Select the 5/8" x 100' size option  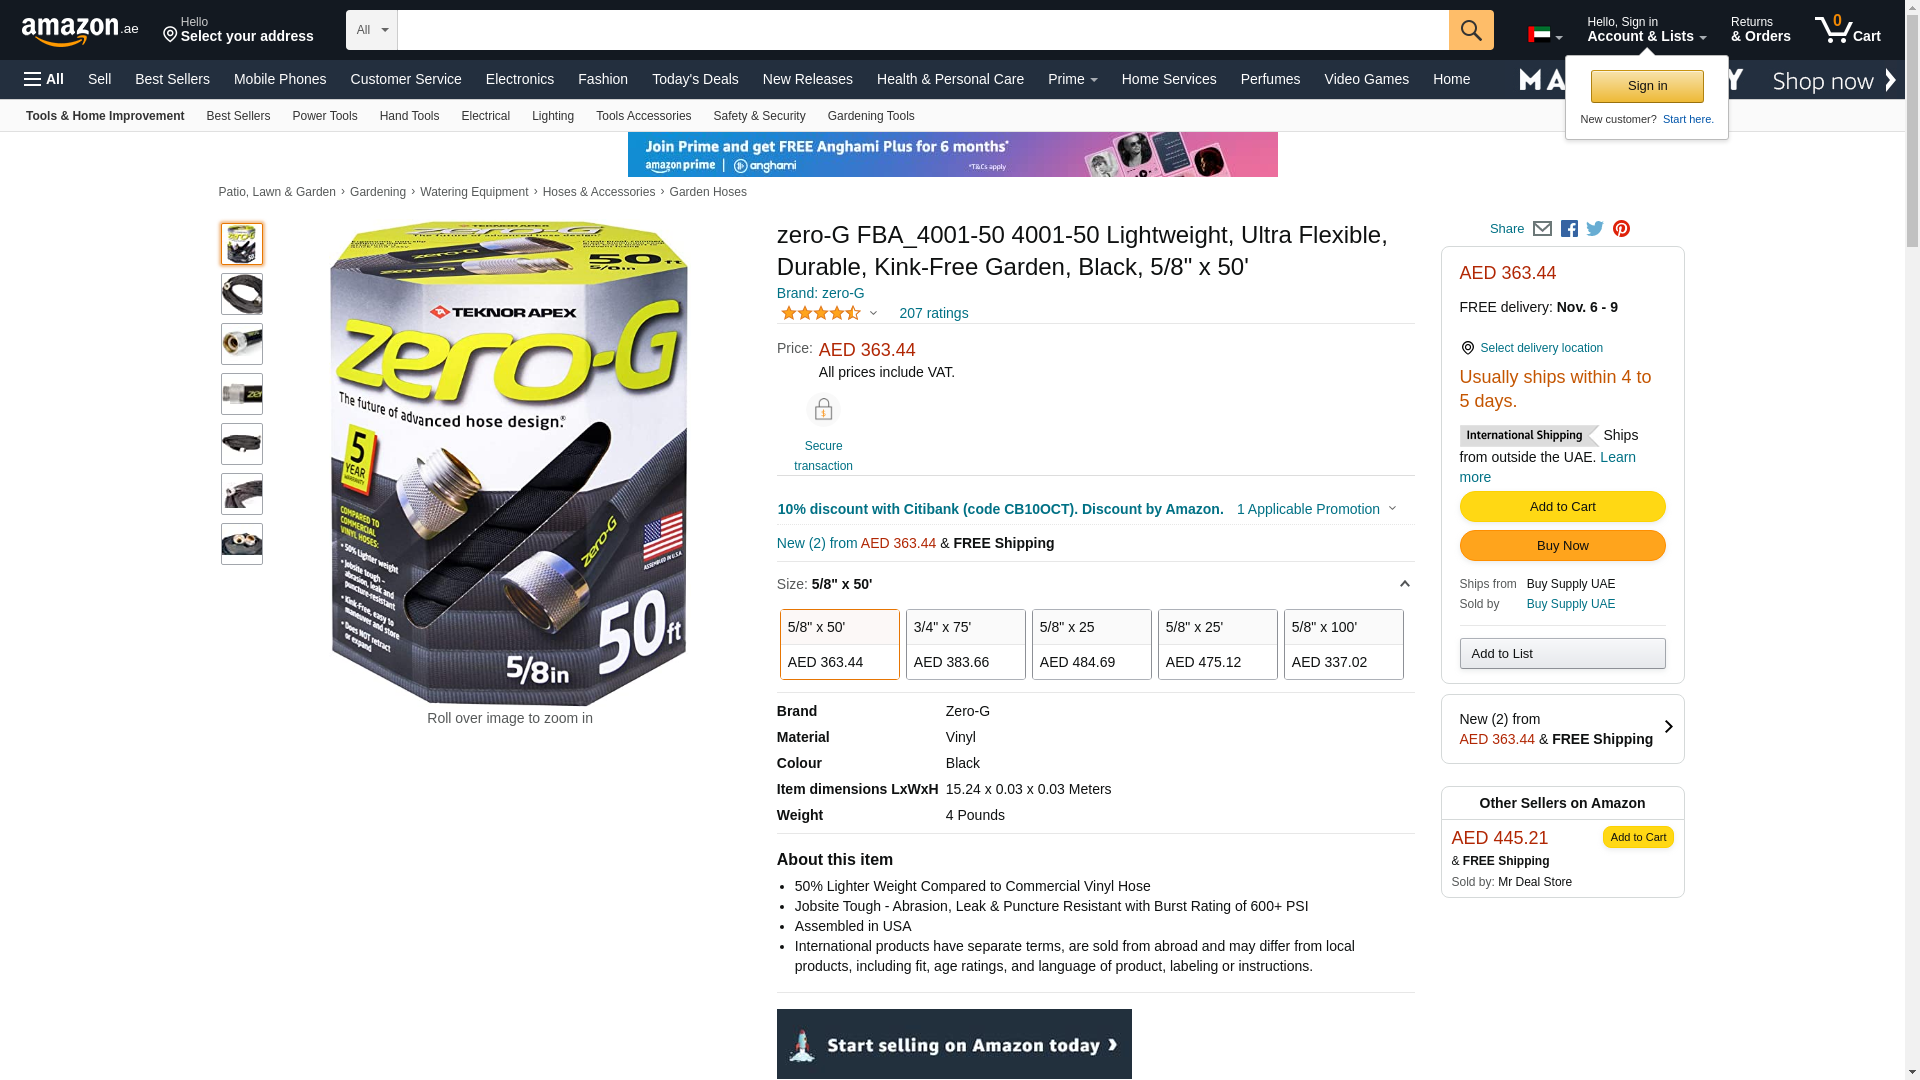(x=1343, y=645)
